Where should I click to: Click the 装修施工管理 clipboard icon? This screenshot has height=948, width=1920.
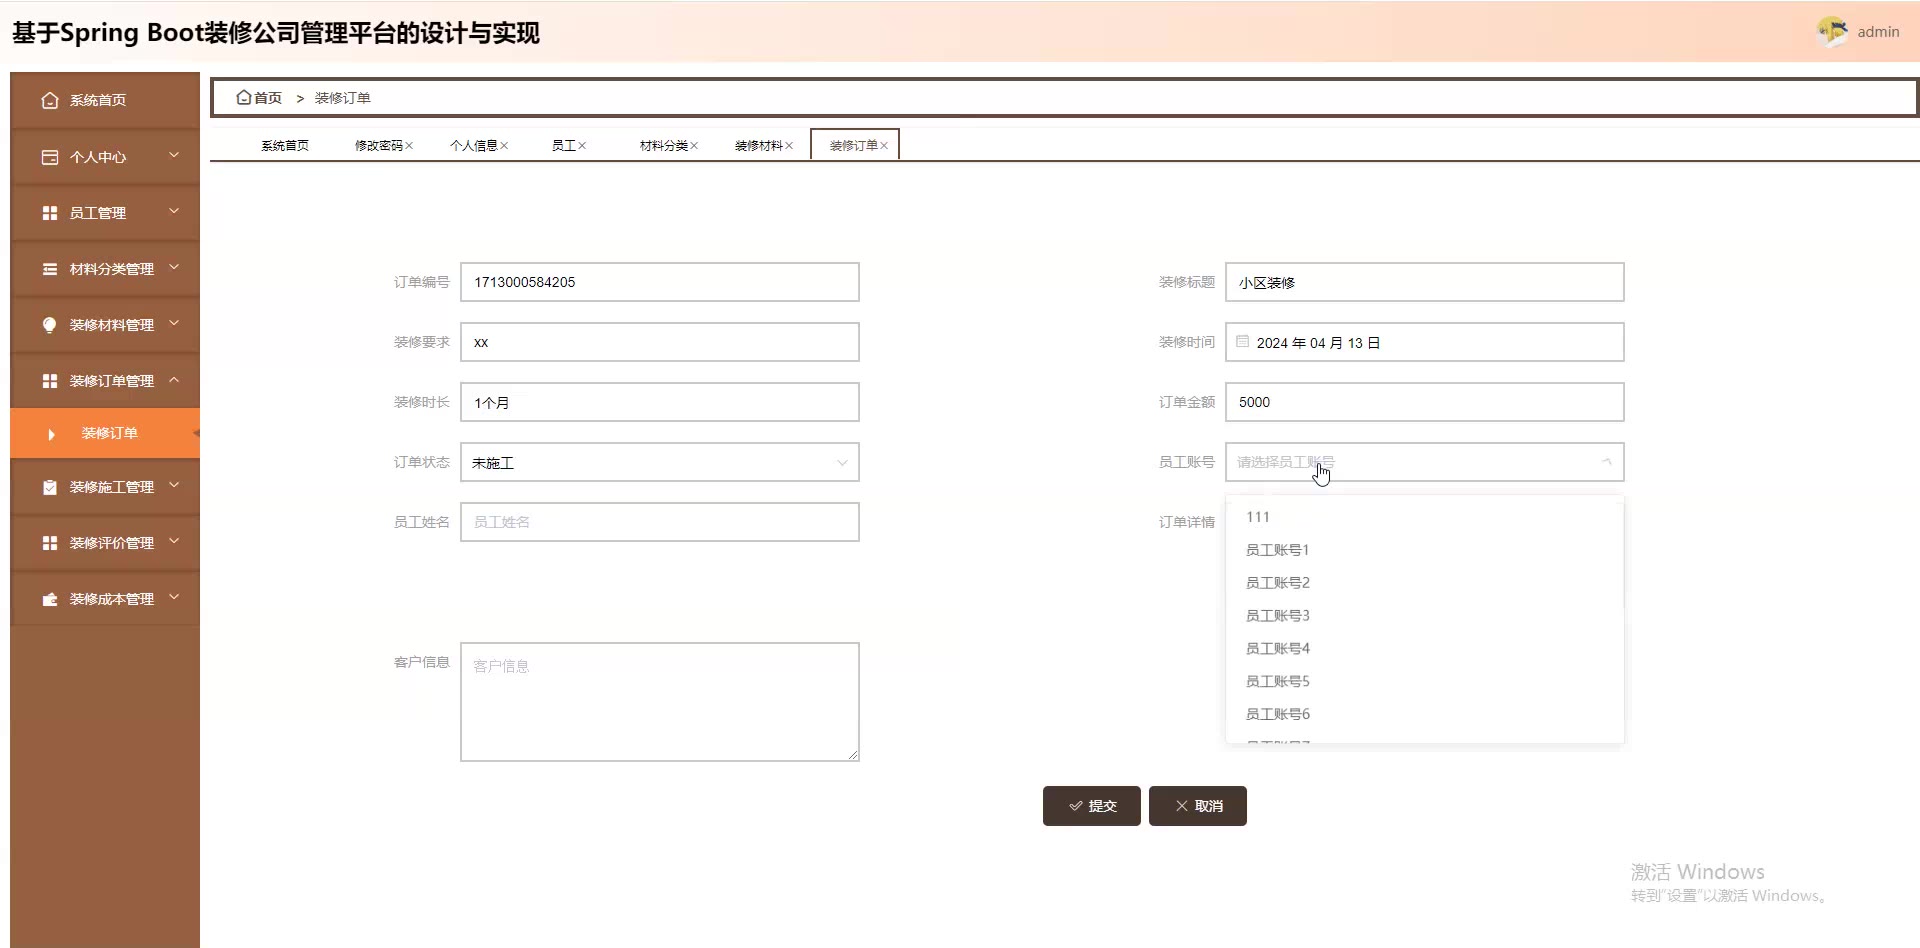50,487
